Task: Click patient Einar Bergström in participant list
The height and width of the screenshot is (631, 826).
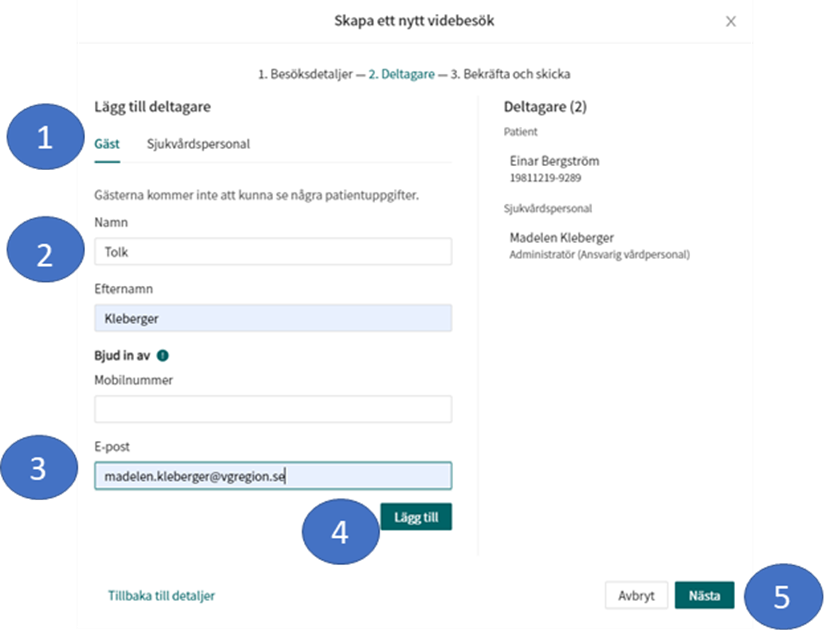Action: 554,161
